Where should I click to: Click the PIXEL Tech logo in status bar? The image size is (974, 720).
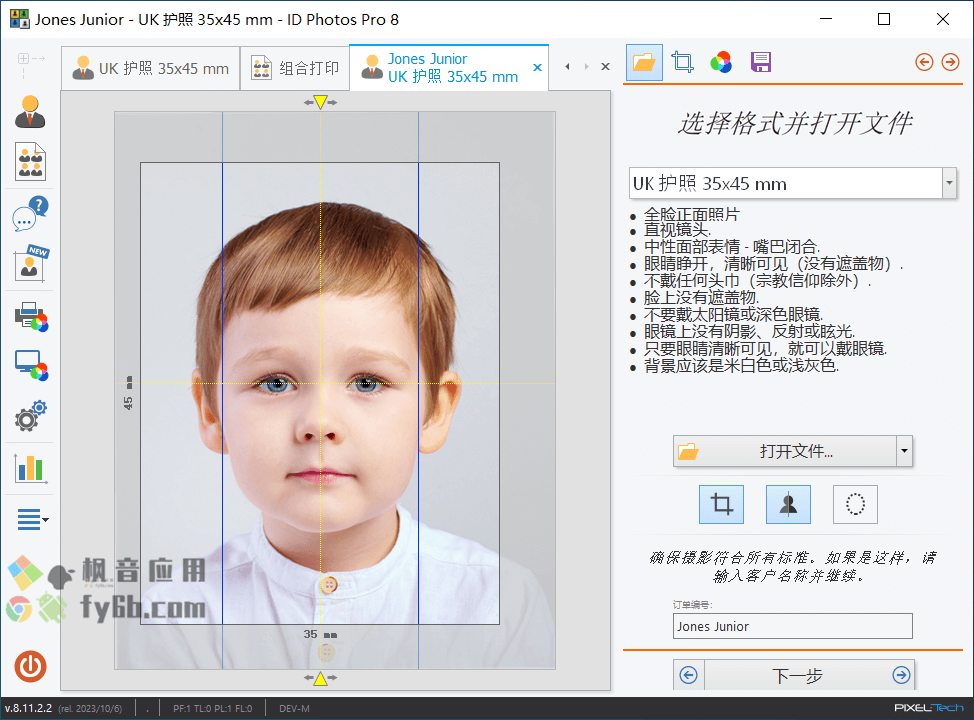tap(929, 708)
